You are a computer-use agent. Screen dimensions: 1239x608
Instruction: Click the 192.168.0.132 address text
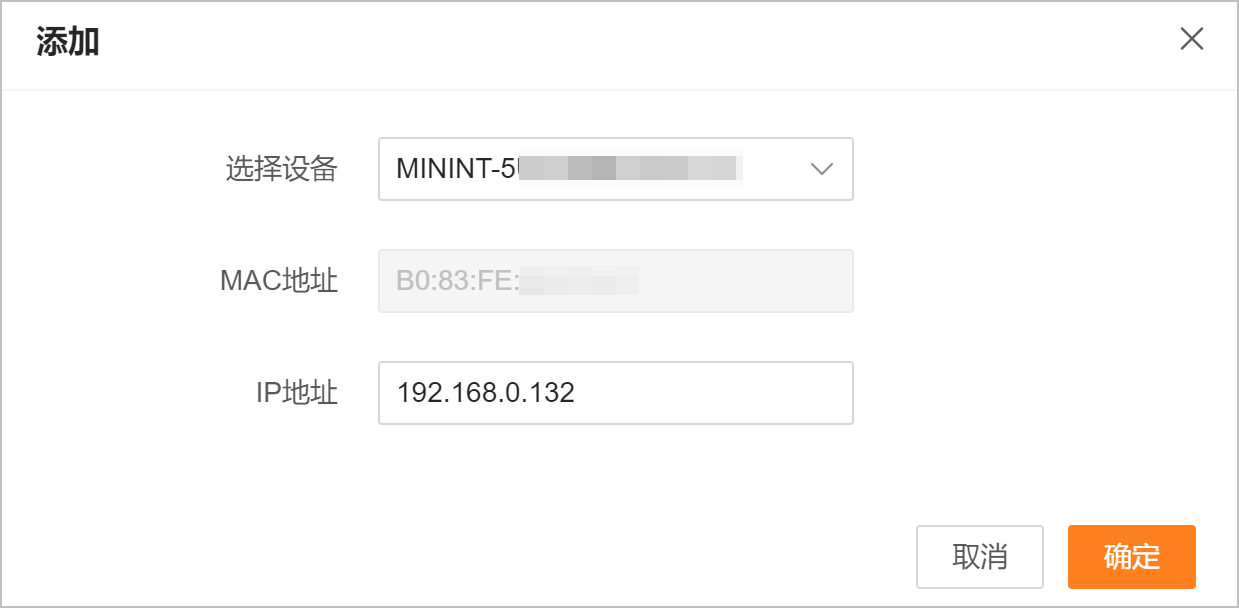[x=486, y=393]
